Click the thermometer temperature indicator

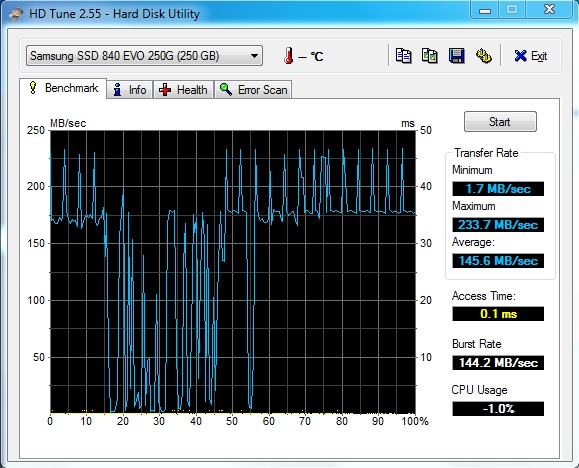coord(289,56)
